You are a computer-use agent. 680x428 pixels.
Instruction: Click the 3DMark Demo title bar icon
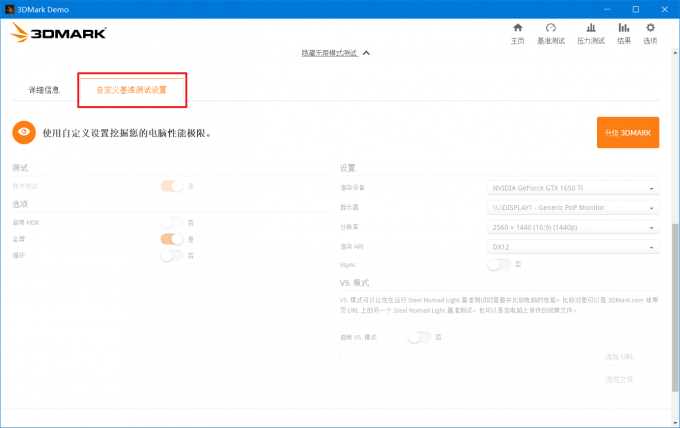[x=9, y=9]
